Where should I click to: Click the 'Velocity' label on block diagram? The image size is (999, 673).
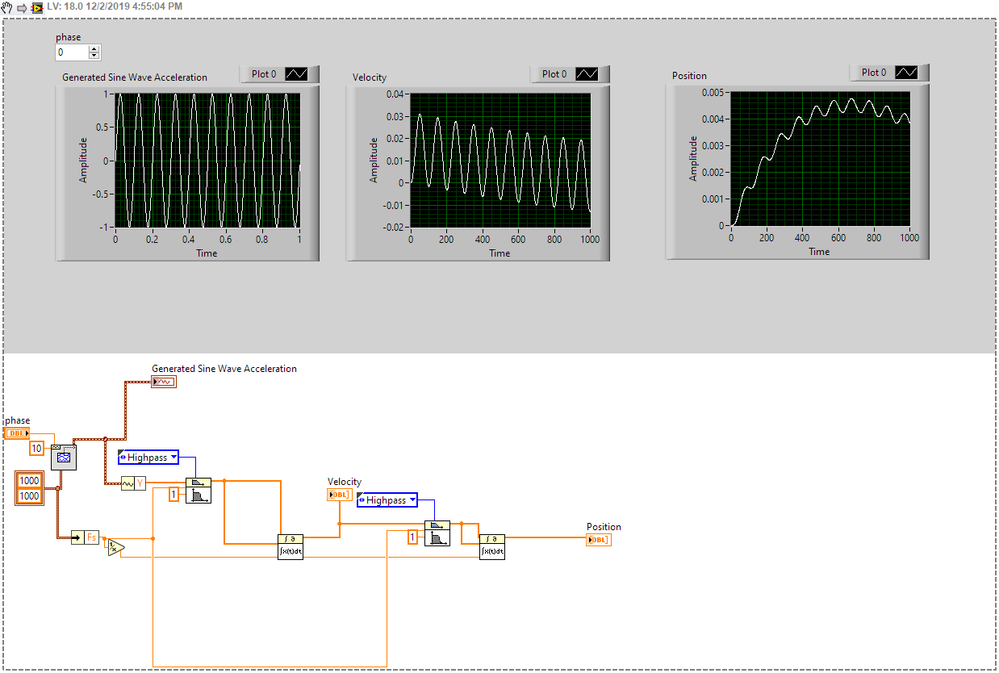click(344, 482)
